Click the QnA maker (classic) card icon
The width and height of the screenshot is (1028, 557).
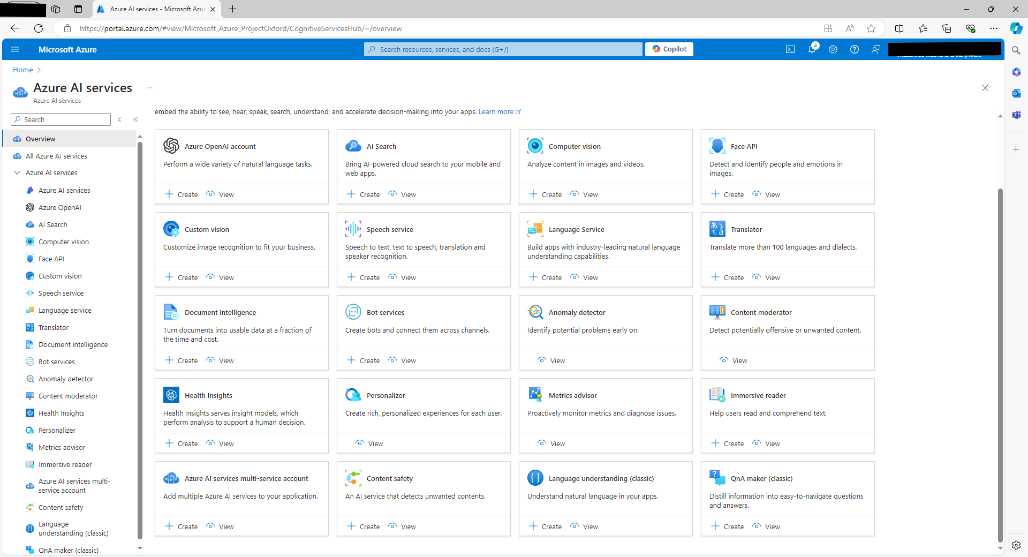(717, 478)
